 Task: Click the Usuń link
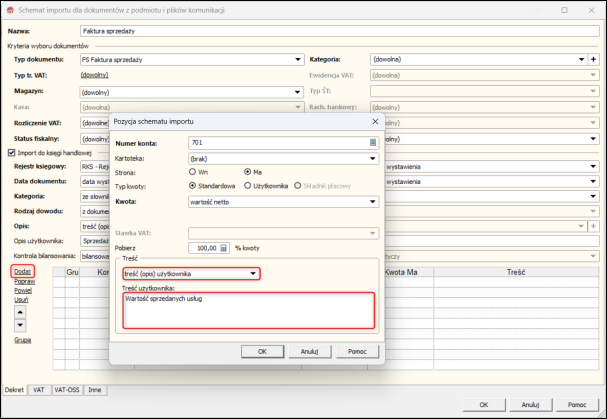21,300
